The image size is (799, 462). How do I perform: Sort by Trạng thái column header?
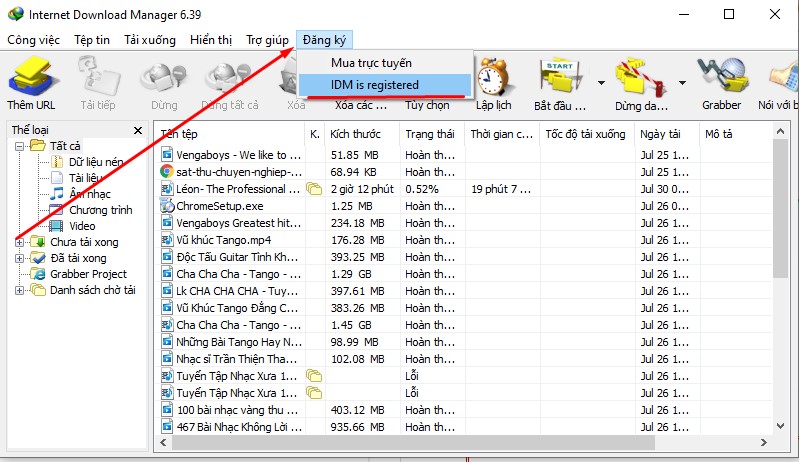click(x=432, y=134)
